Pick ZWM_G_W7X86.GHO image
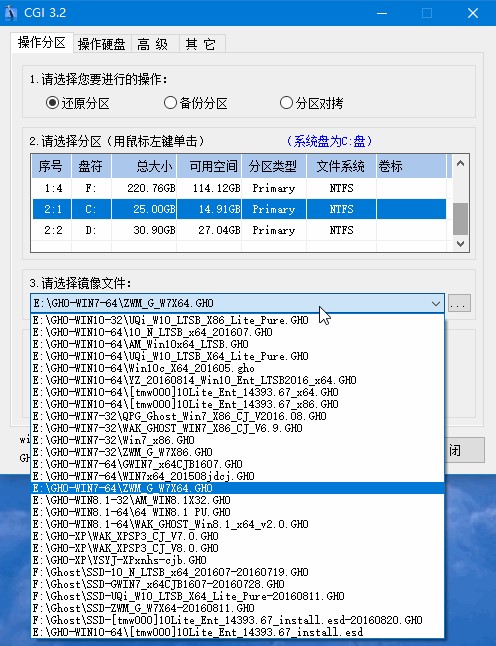 click(238, 452)
